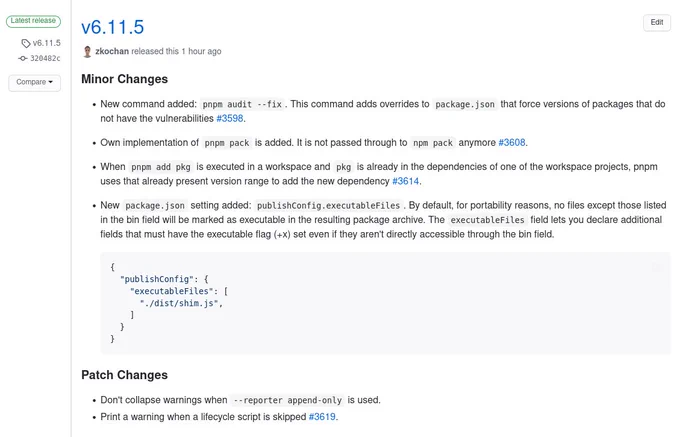Click the publishConfig JSON code block

[x=385, y=303]
